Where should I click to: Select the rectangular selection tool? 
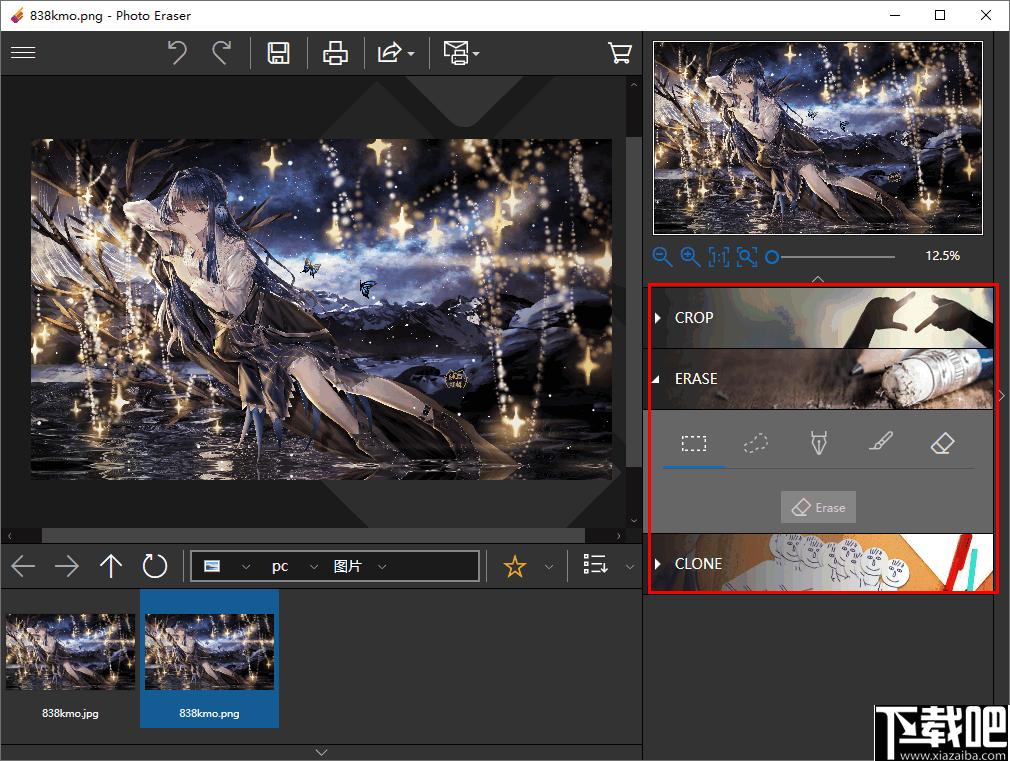[694, 443]
